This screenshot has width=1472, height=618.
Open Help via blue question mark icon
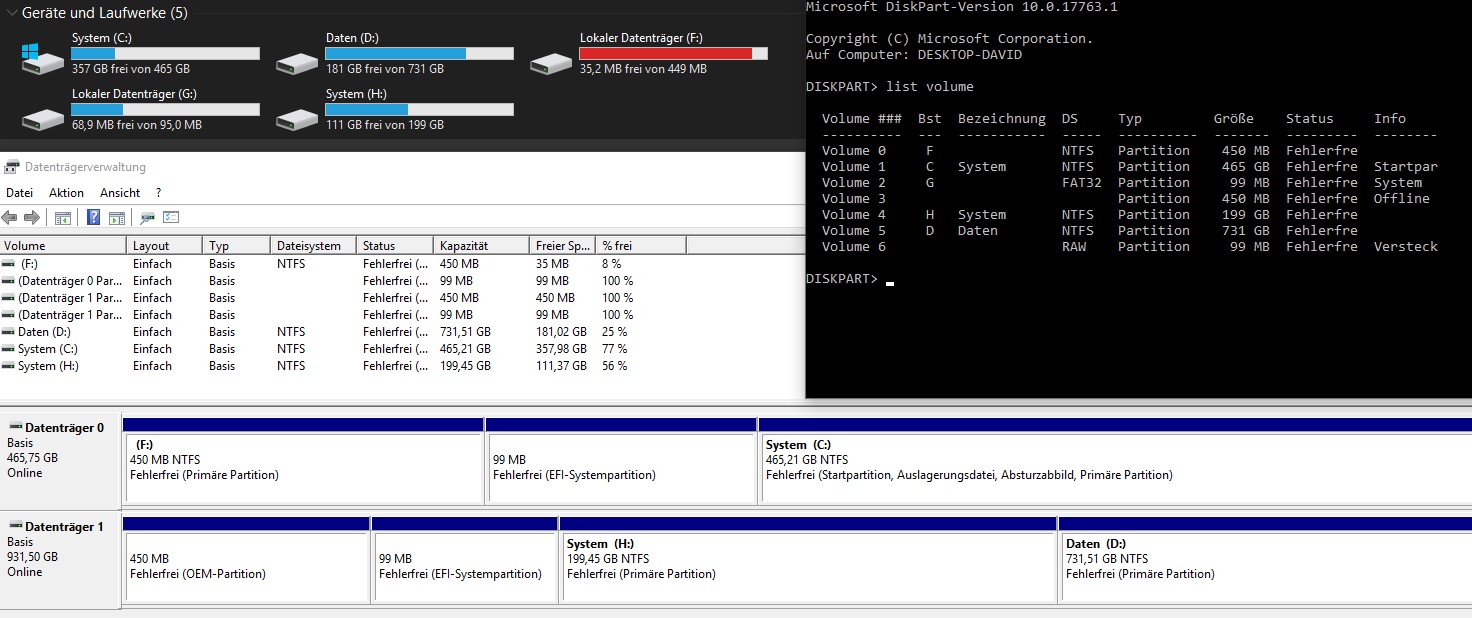pos(93,218)
